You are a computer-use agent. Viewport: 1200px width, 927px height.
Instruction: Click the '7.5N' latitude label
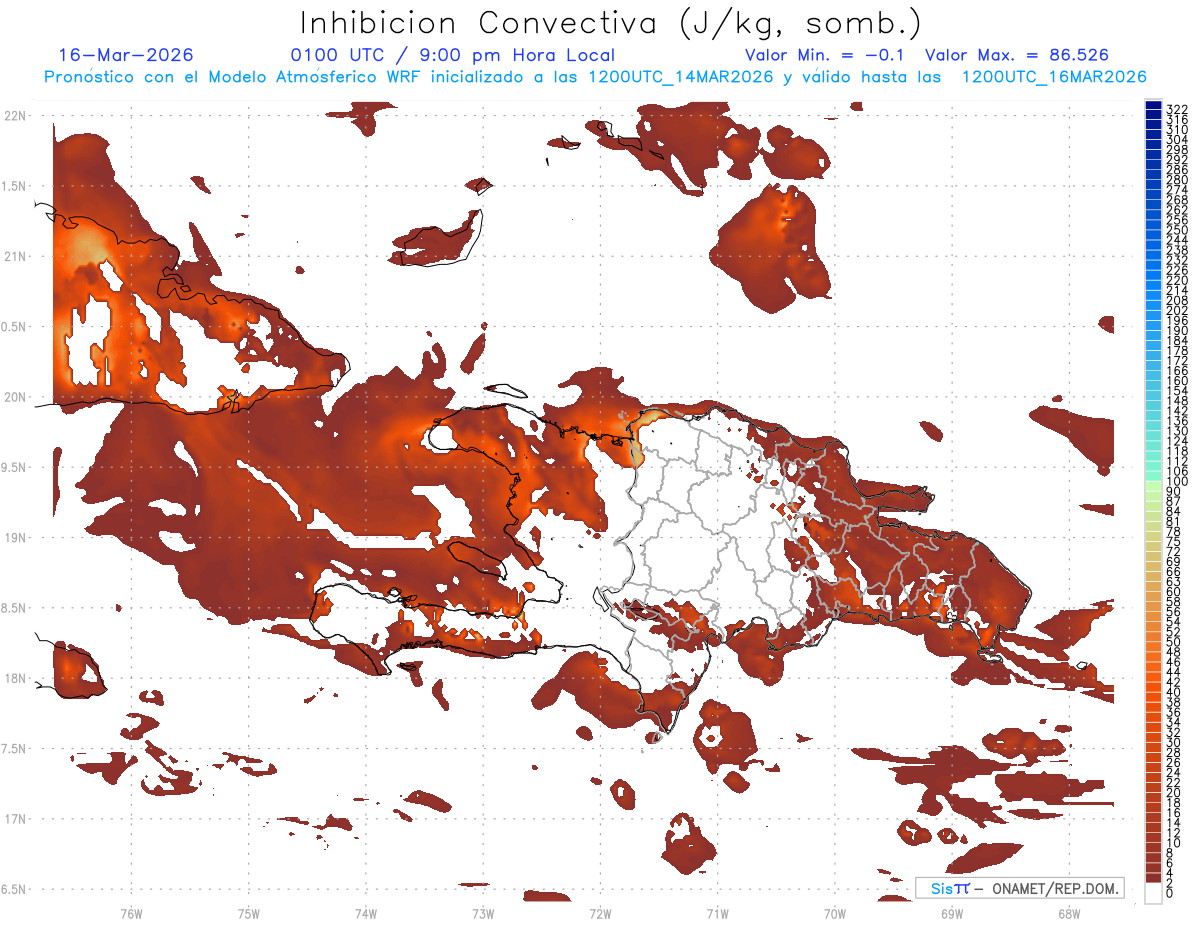click(x=13, y=749)
